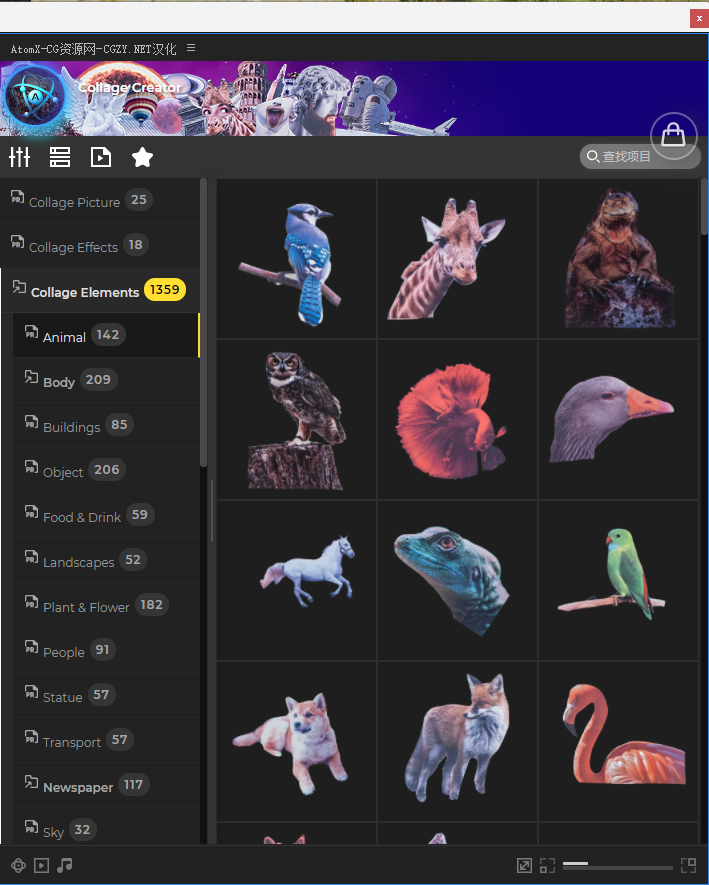Image resolution: width=709 pixels, height=885 pixels.
Task: Click the thumbnail grid vertical scrollbar
Action: (704, 207)
